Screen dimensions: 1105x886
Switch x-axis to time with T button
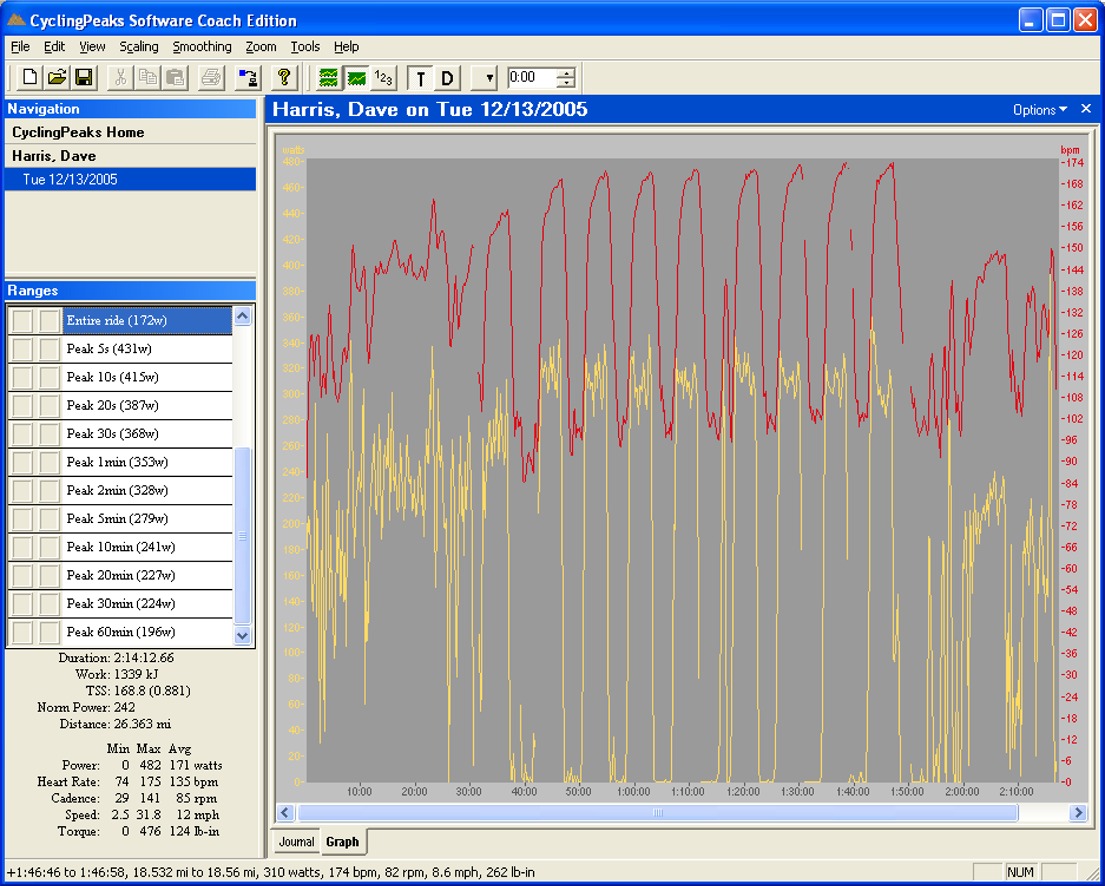click(x=420, y=78)
